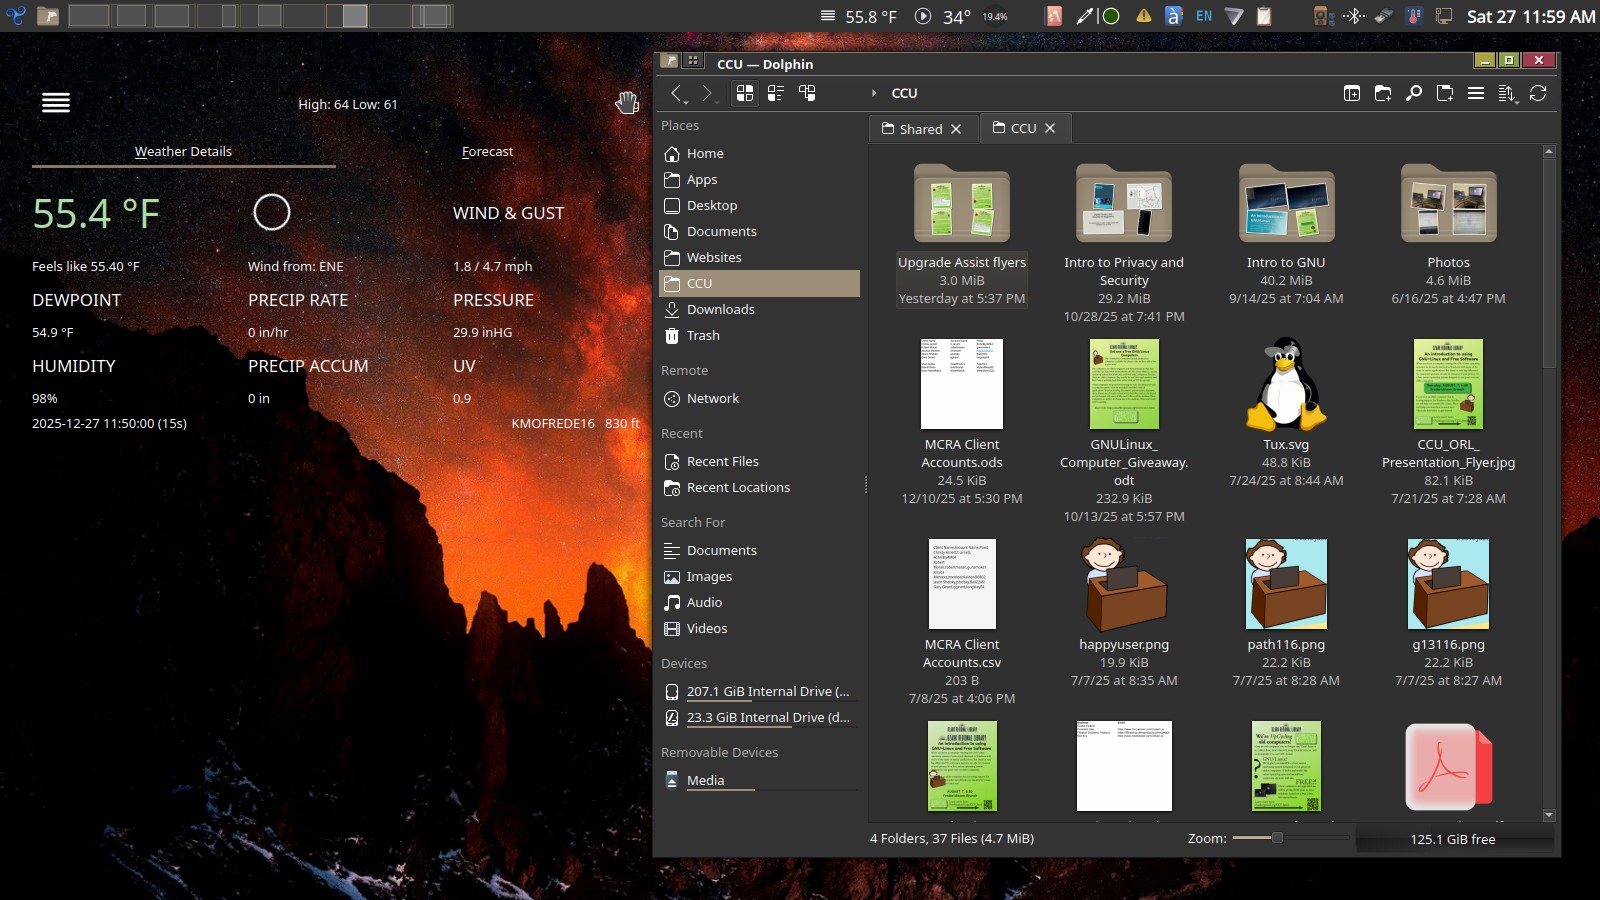Open Recent Files in the sidebar
Viewport: 1600px width, 900px height.
tap(724, 461)
